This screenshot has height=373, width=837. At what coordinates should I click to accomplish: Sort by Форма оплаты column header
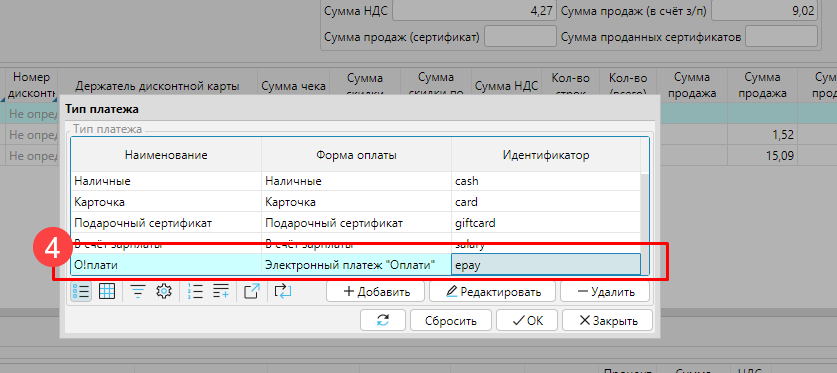click(356, 155)
